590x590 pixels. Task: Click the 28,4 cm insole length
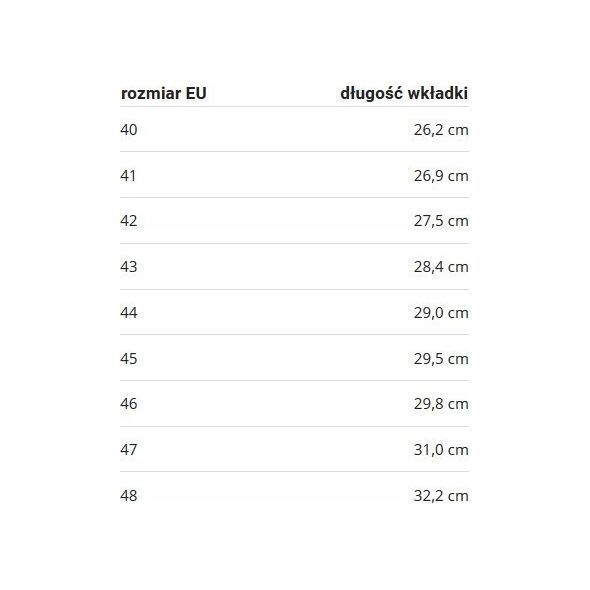pos(441,267)
